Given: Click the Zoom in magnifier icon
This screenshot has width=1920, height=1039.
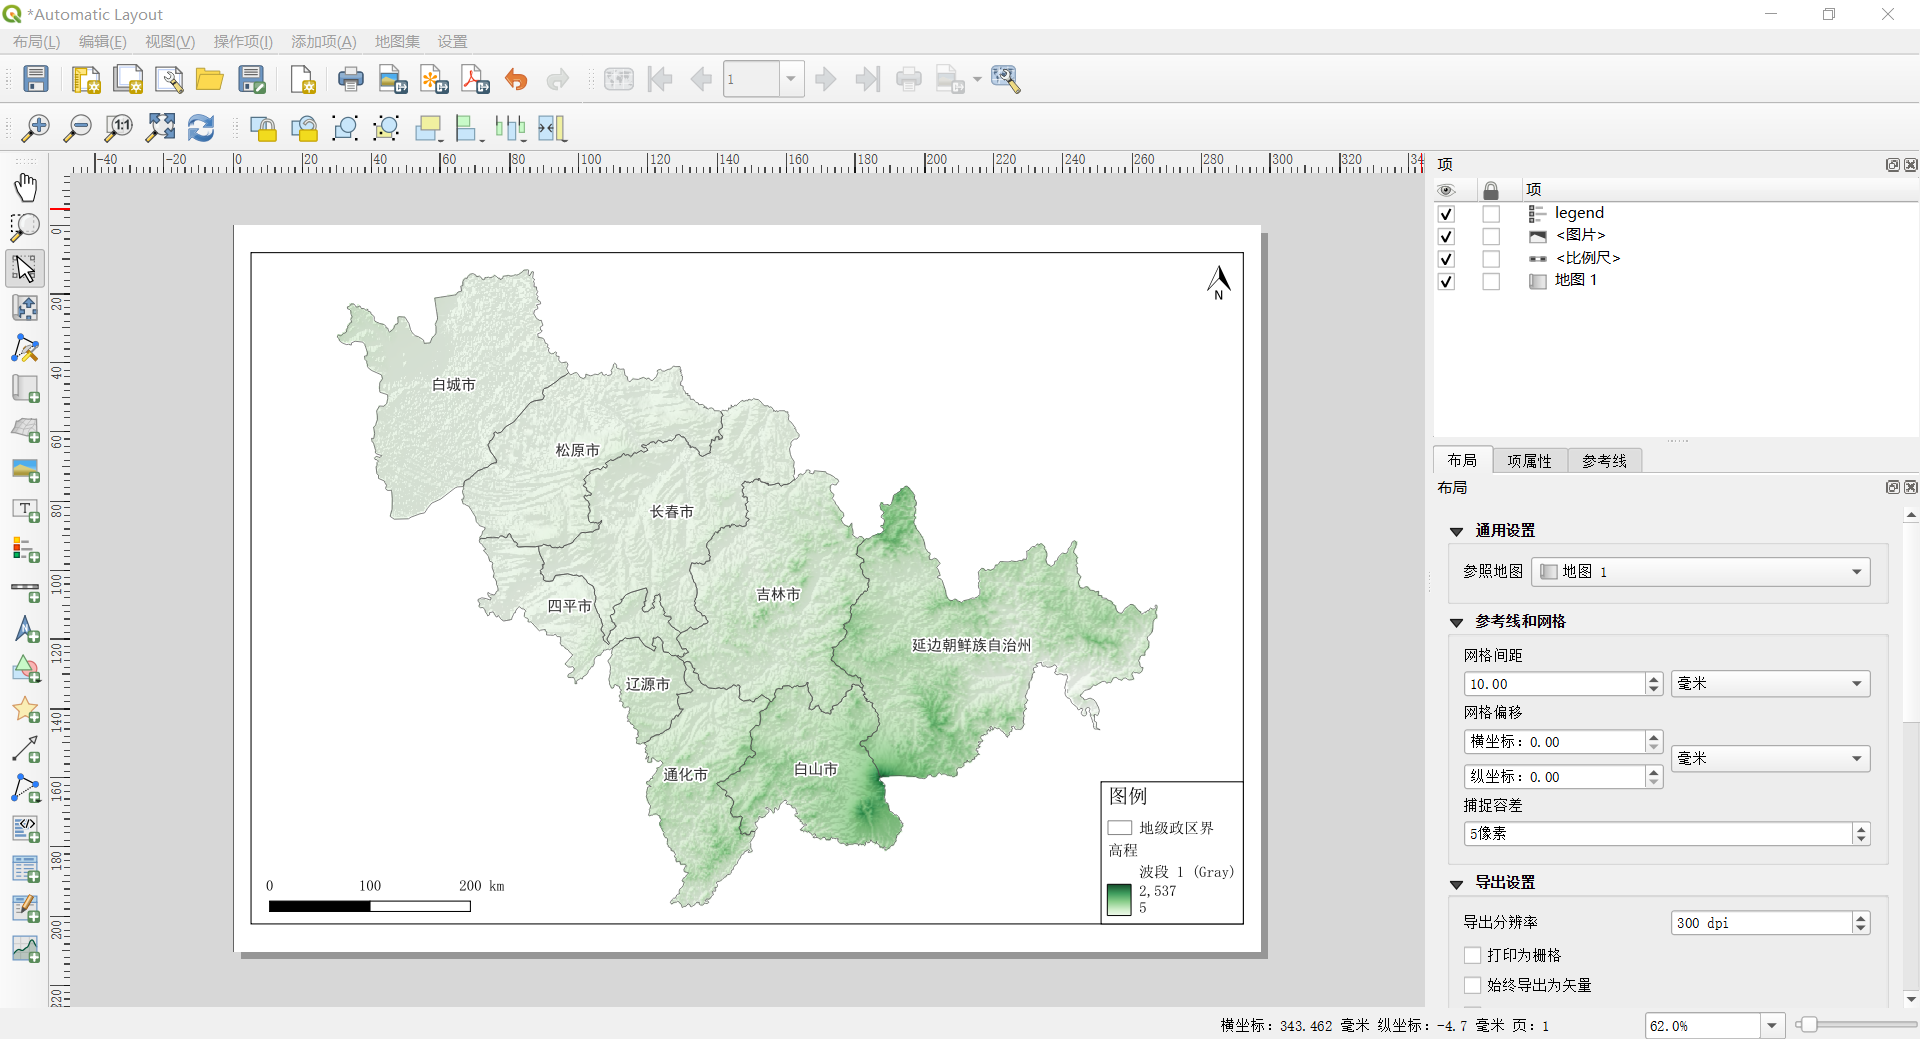Looking at the screenshot, I should pos(35,128).
